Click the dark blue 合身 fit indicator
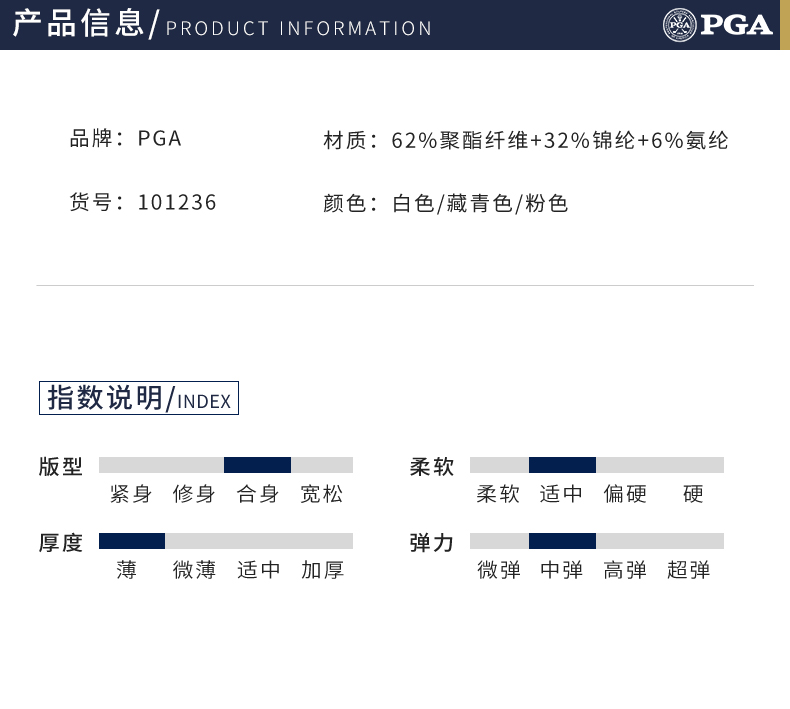The image size is (790, 709). [257, 465]
